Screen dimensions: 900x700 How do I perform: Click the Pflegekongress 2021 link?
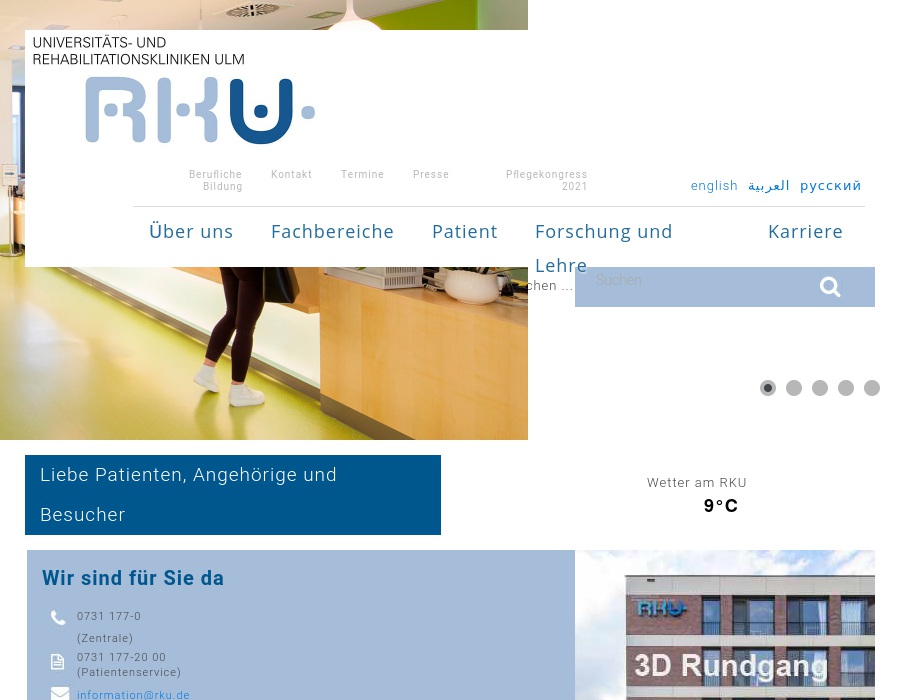click(x=547, y=180)
